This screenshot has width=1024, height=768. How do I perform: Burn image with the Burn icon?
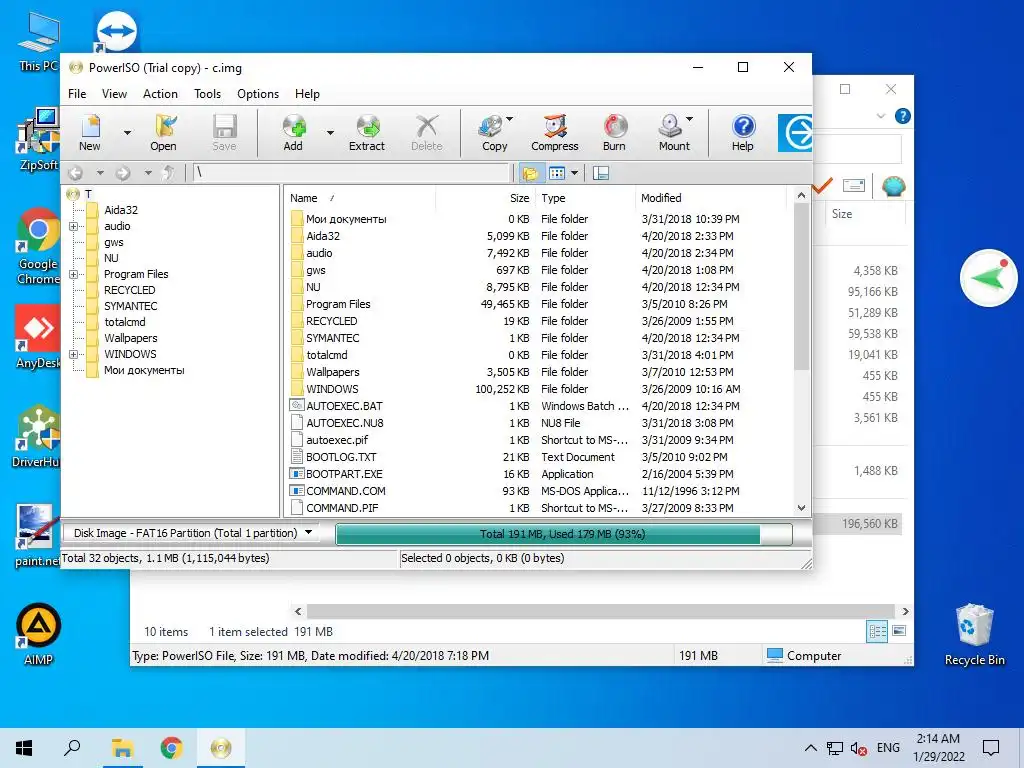(x=615, y=133)
